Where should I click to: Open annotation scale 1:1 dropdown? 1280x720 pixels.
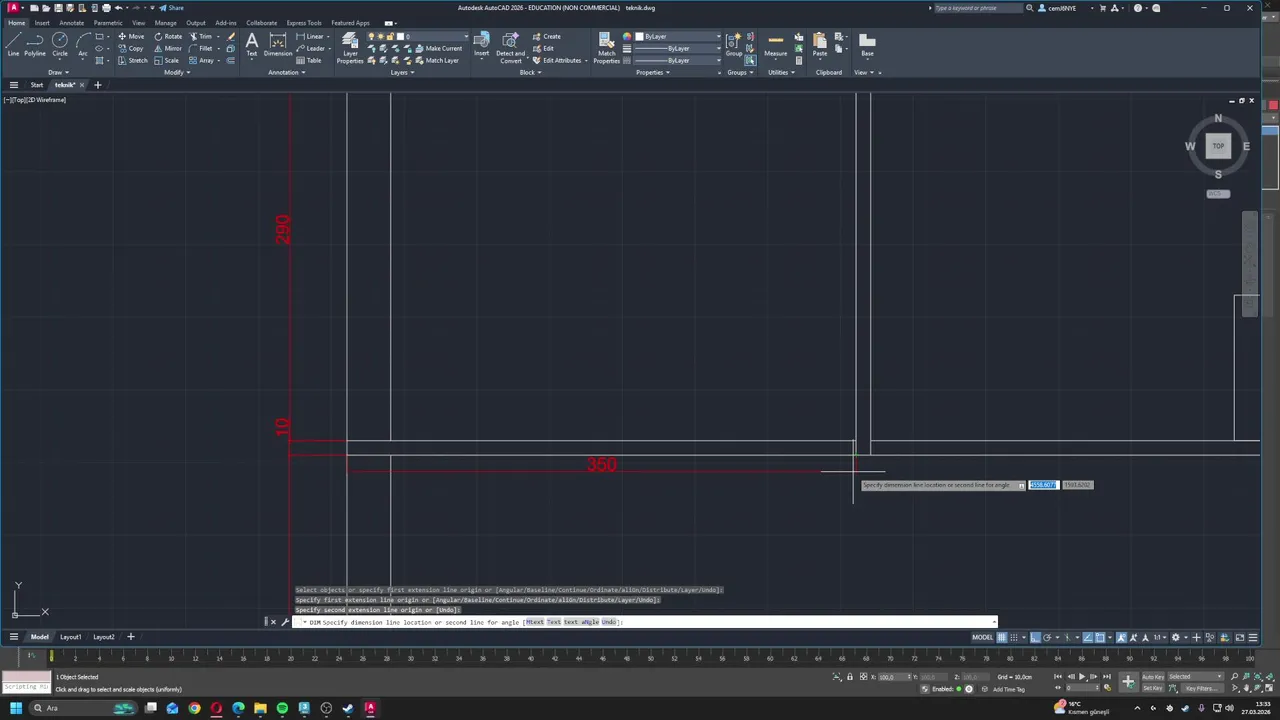1158,637
